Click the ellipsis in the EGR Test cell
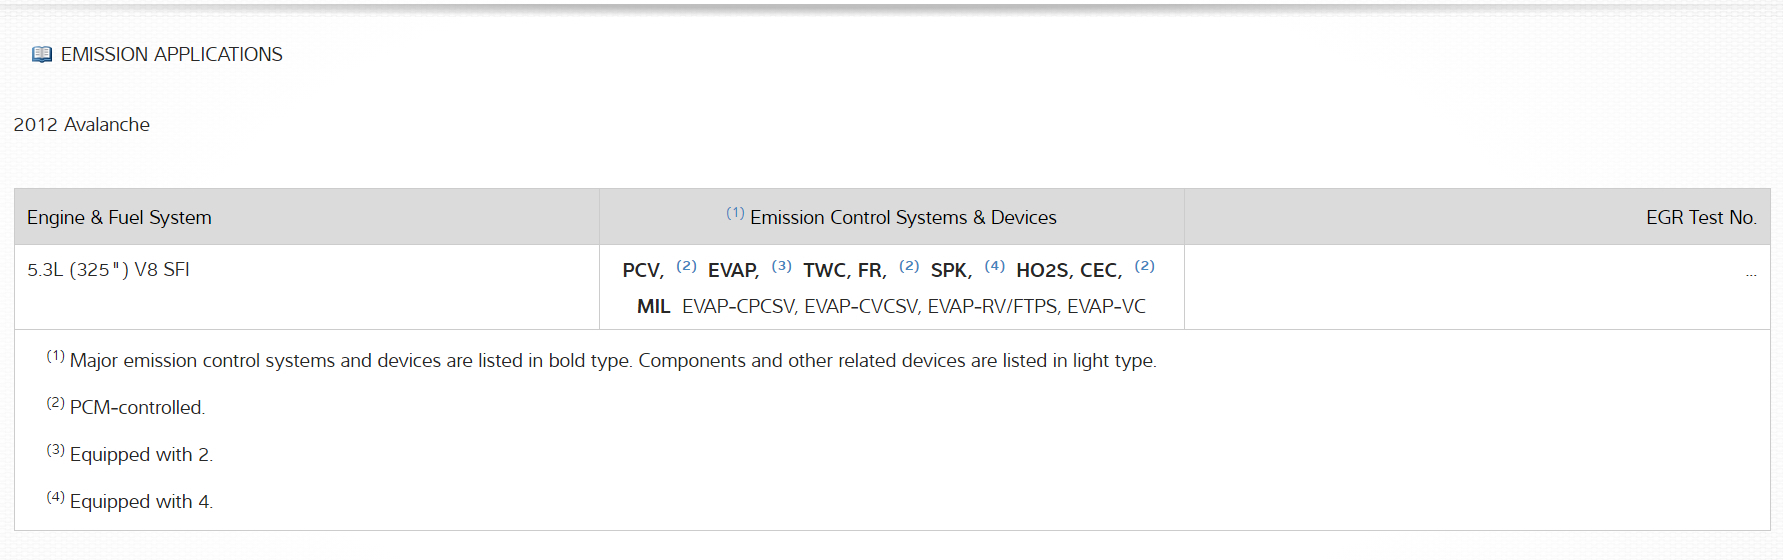This screenshot has height=560, width=1783. pyautogui.click(x=1750, y=273)
